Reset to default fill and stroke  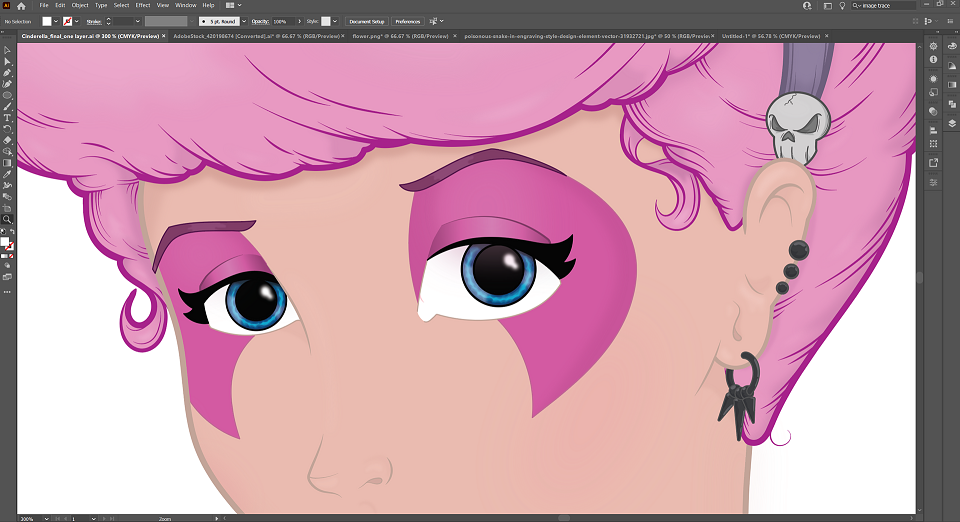coord(2,232)
